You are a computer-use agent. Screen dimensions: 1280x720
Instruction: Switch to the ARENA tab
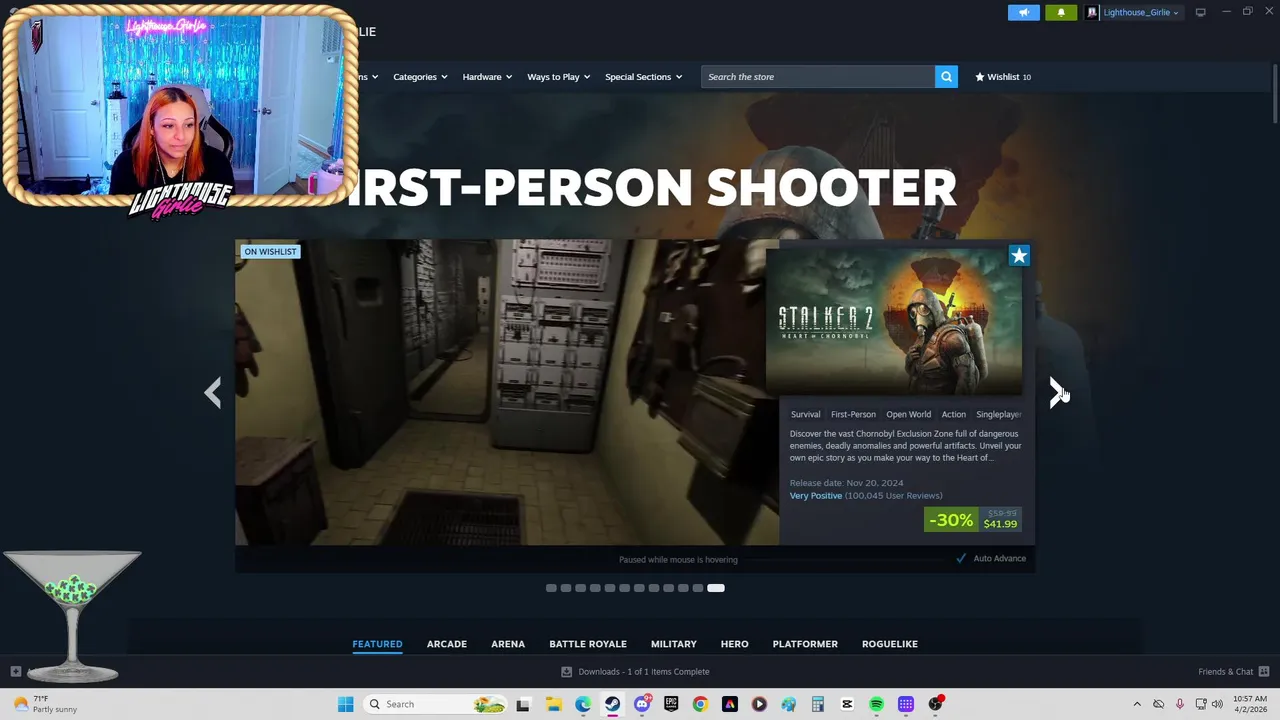click(508, 644)
